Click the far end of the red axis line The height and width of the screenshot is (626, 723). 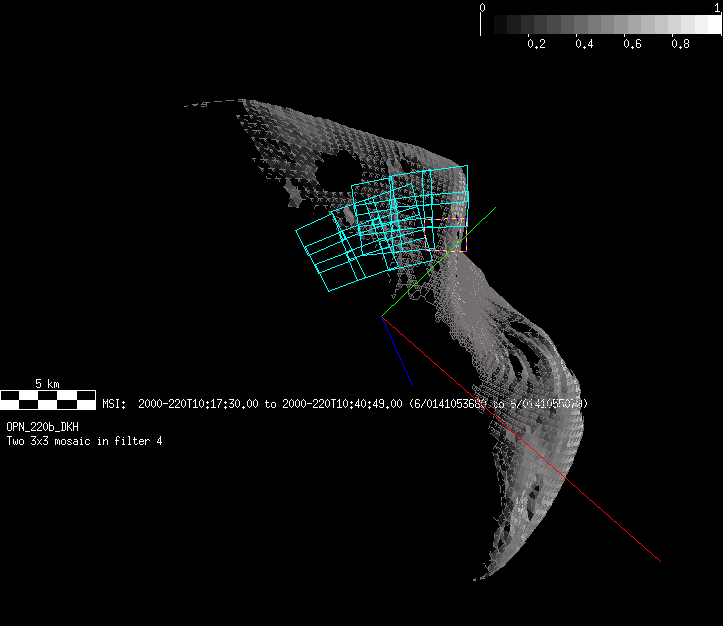tap(659, 560)
